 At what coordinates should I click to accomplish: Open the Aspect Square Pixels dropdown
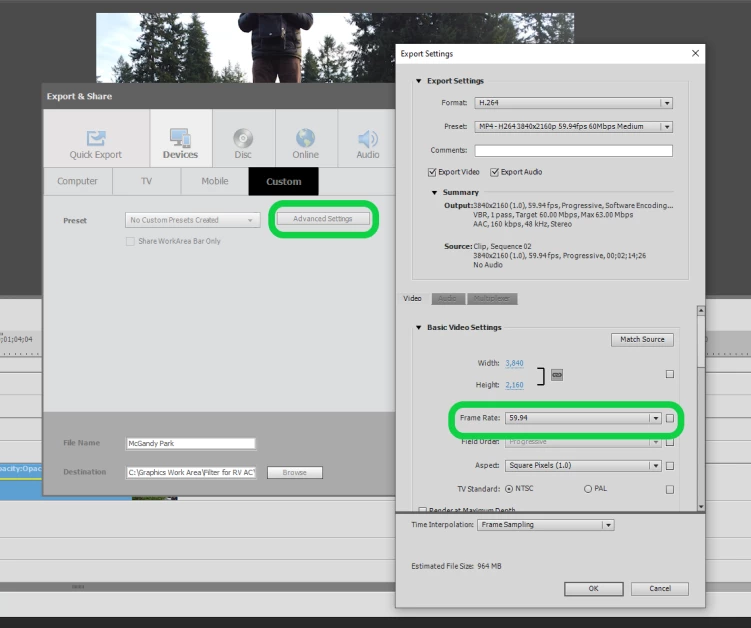click(583, 466)
